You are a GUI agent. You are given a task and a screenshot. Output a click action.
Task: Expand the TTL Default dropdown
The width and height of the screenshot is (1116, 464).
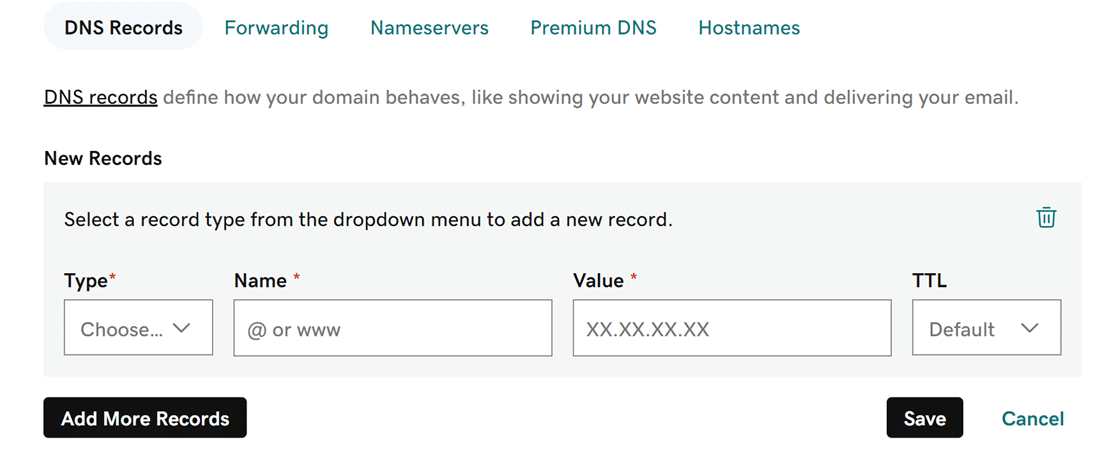(x=986, y=327)
